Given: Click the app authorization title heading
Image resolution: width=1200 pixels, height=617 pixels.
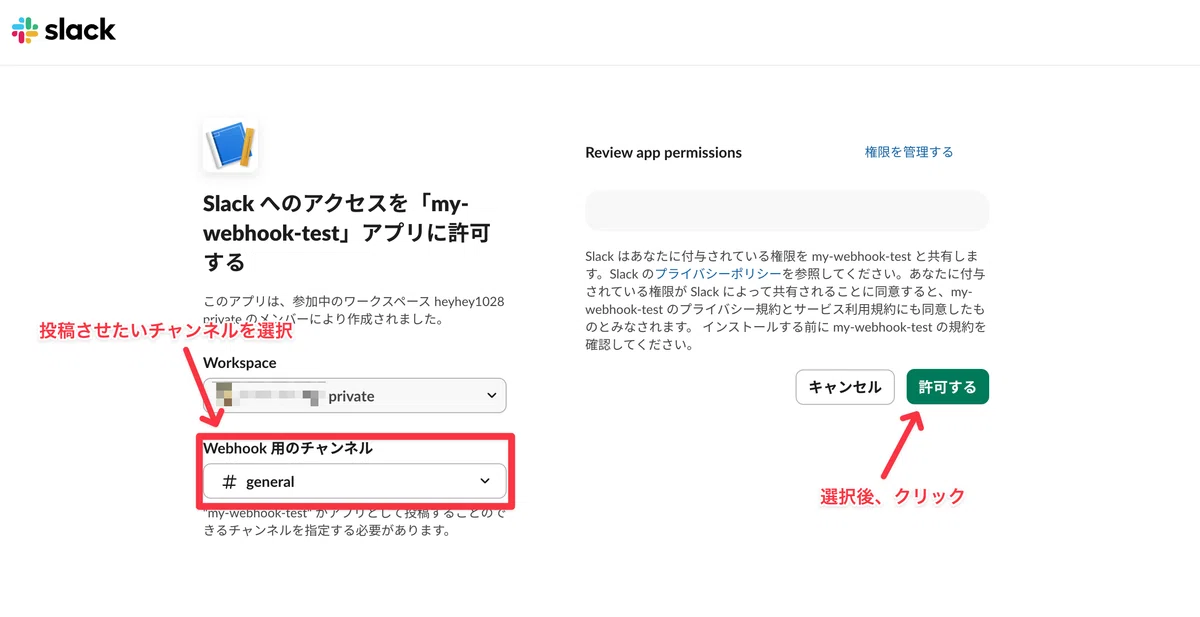Looking at the screenshot, I should pyautogui.click(x=347, y=233).
